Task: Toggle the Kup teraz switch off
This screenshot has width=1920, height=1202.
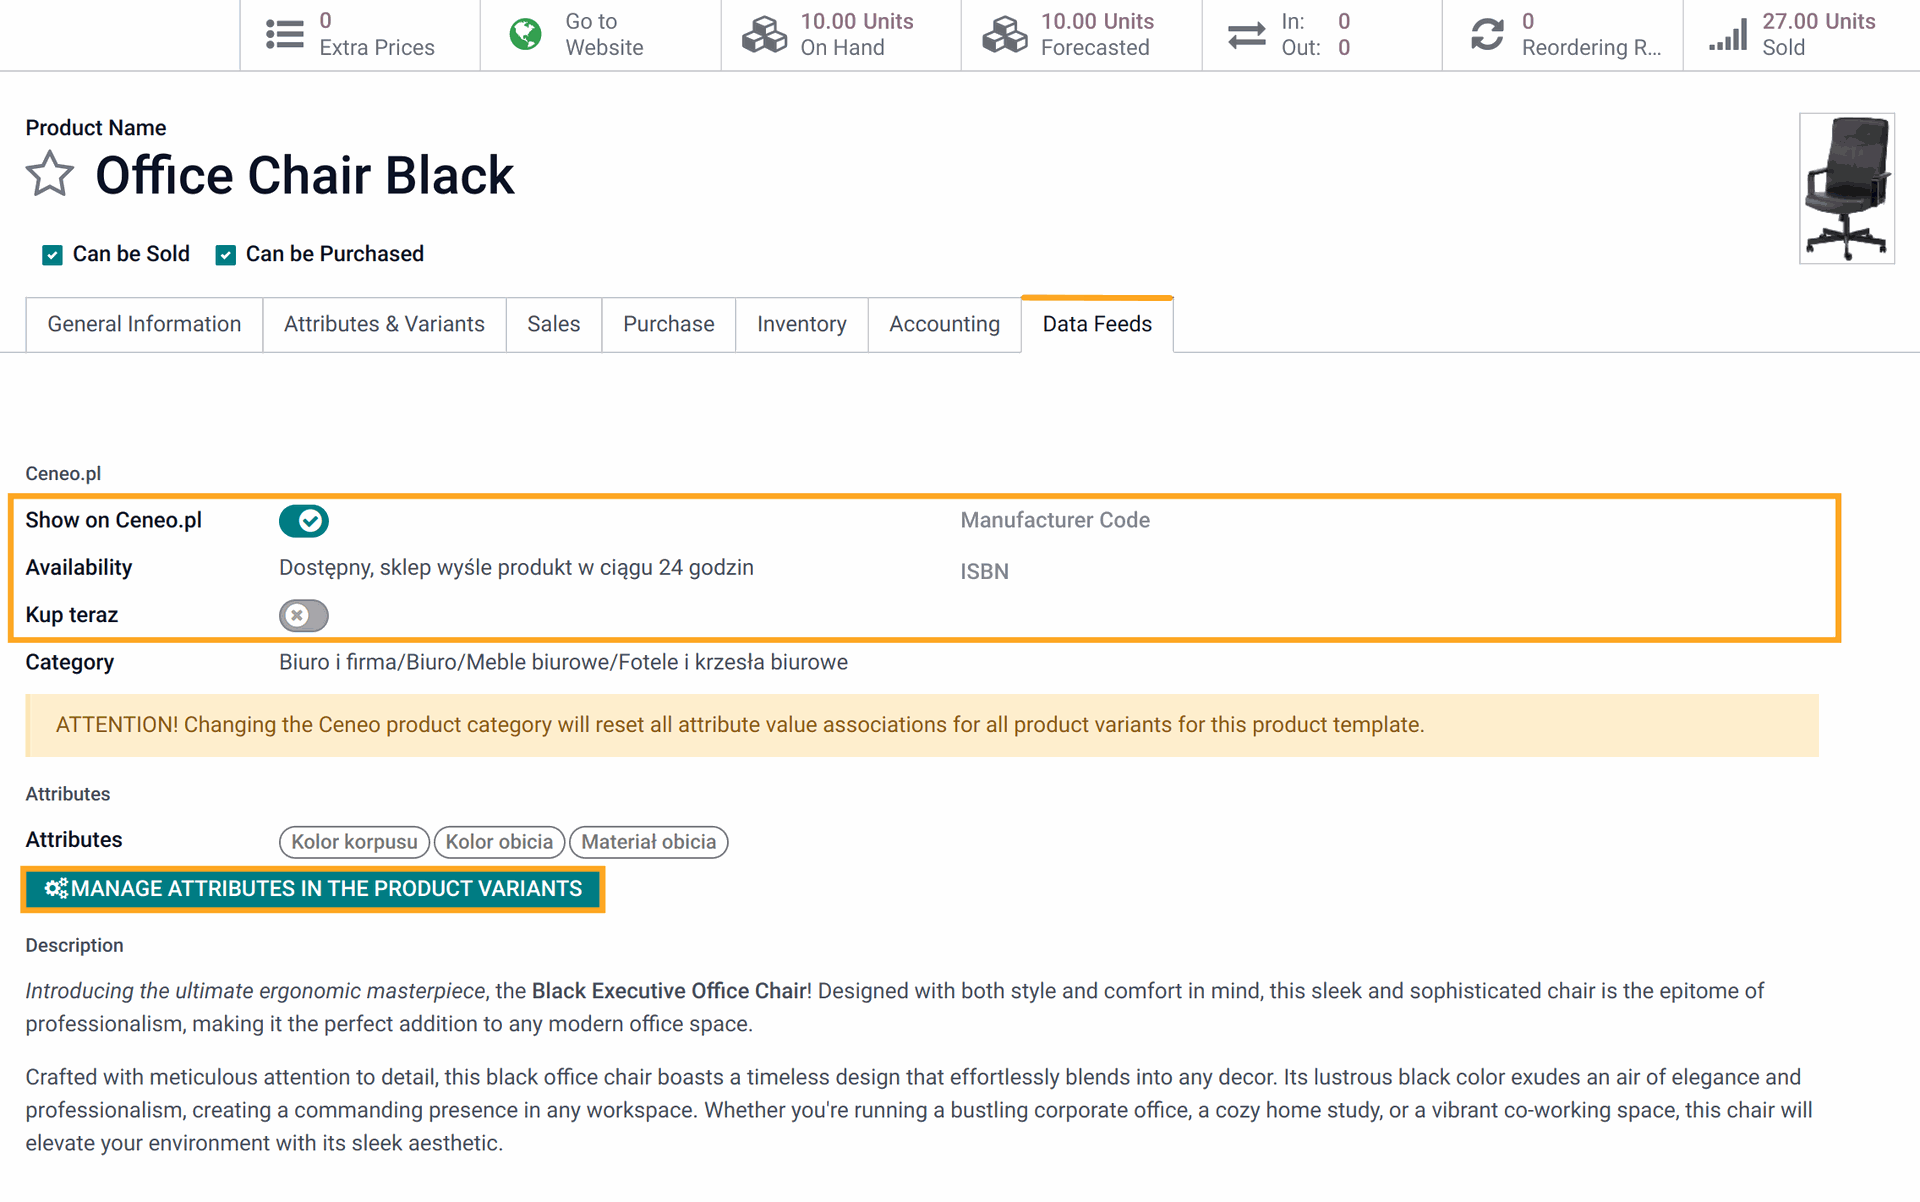Action: pyautogui.click(x=305, y=615)
